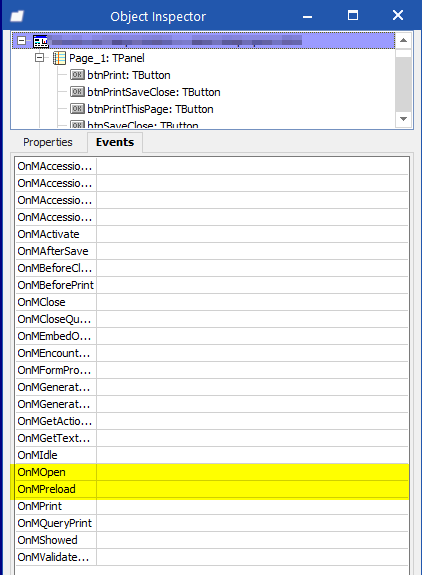Click the OnMOpen event value field
The height and width of the screenshot is (575, 422).
point(252,472)
